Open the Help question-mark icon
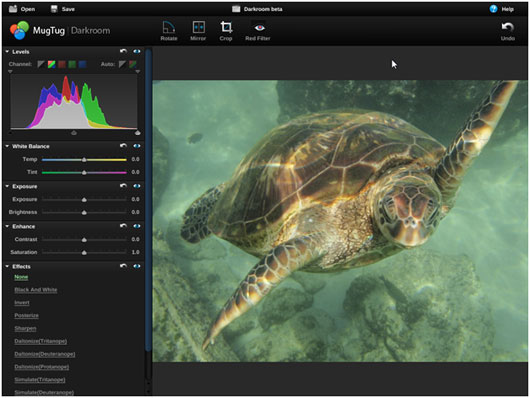This screenshot has width=530, height=398. tap(493, 9)
